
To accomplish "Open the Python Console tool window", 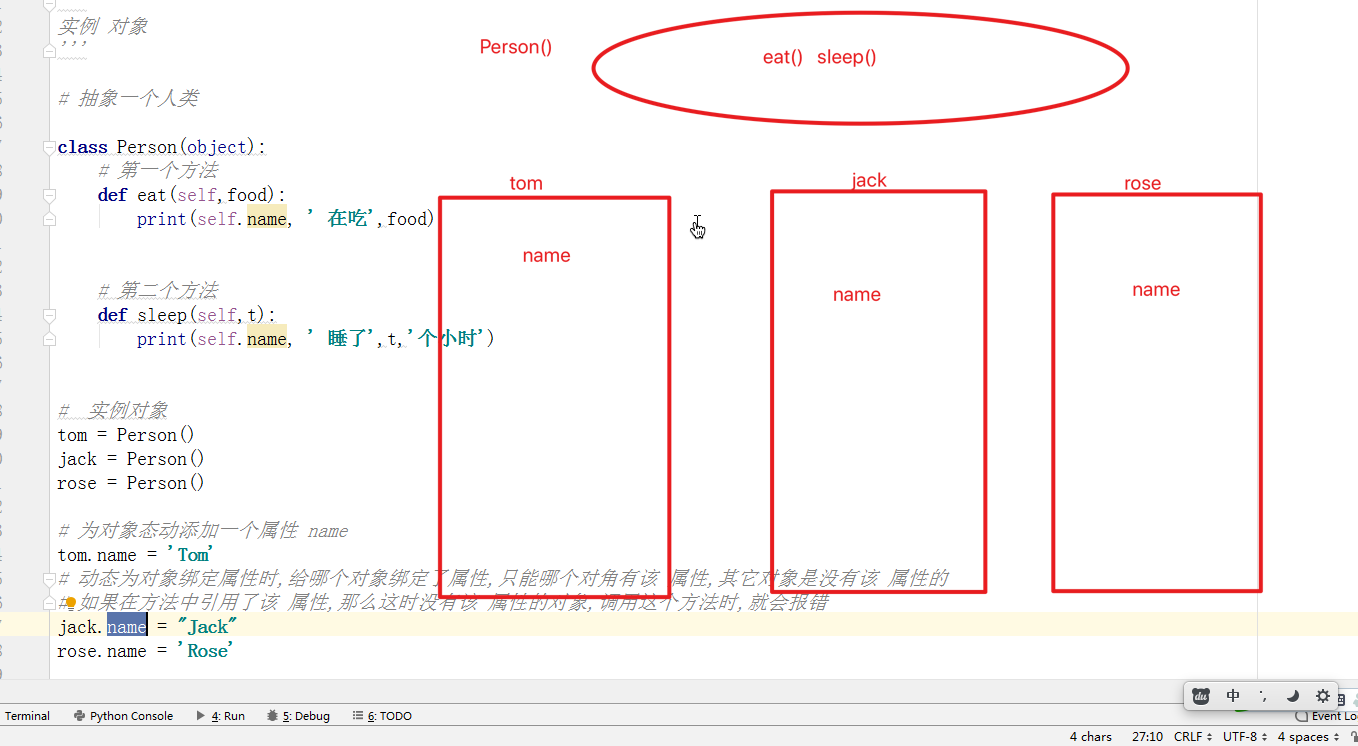I will [123, 716].
